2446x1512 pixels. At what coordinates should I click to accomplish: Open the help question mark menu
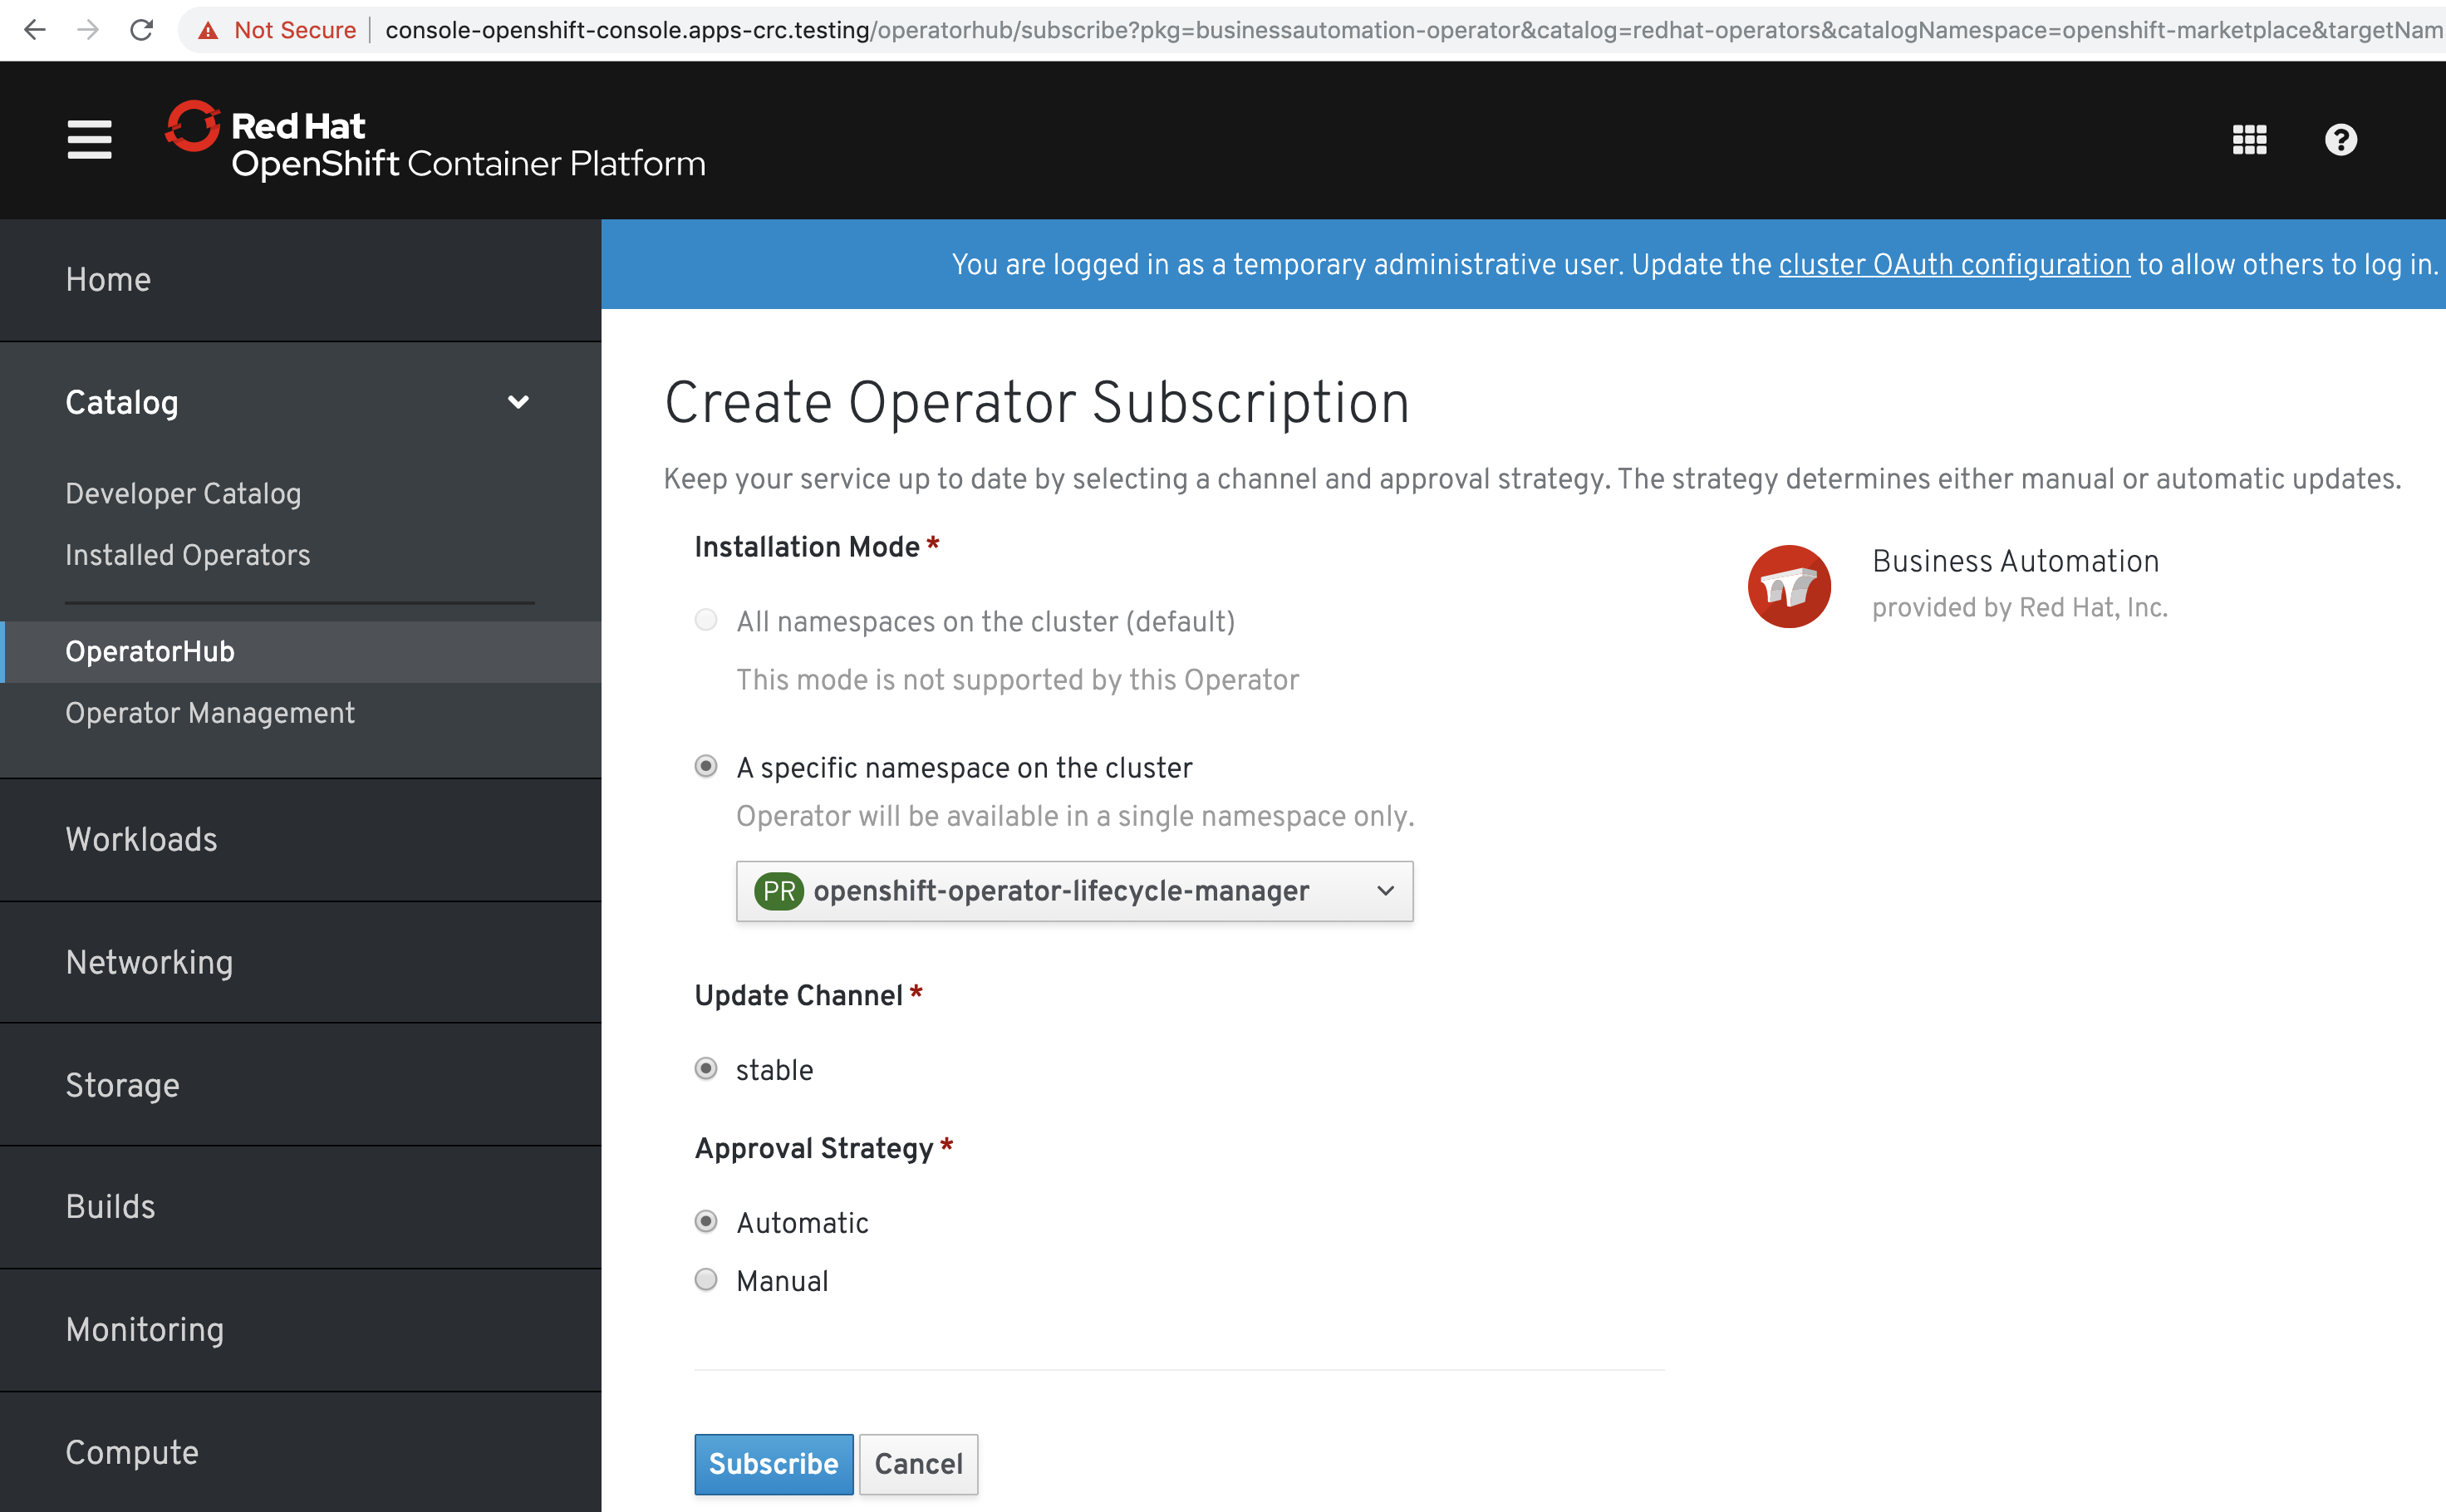pos(2340,139)
